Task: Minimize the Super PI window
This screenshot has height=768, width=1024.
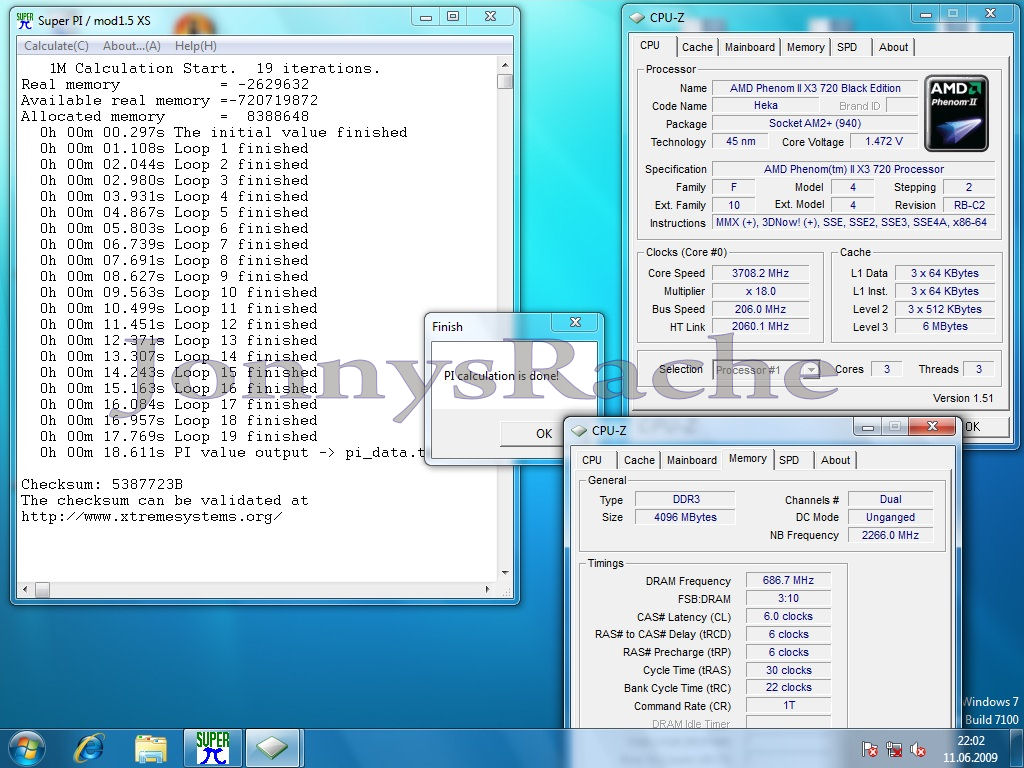Action: tap(426, 17)
